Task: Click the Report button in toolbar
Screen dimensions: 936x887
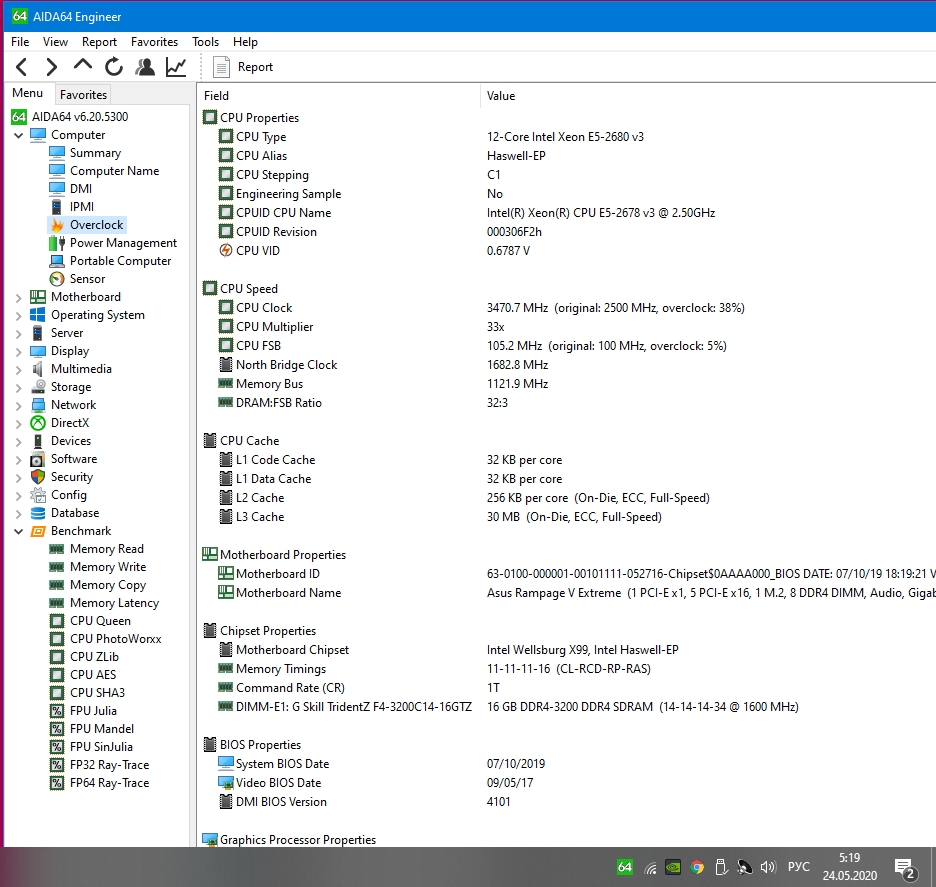Action: (243, 67)
